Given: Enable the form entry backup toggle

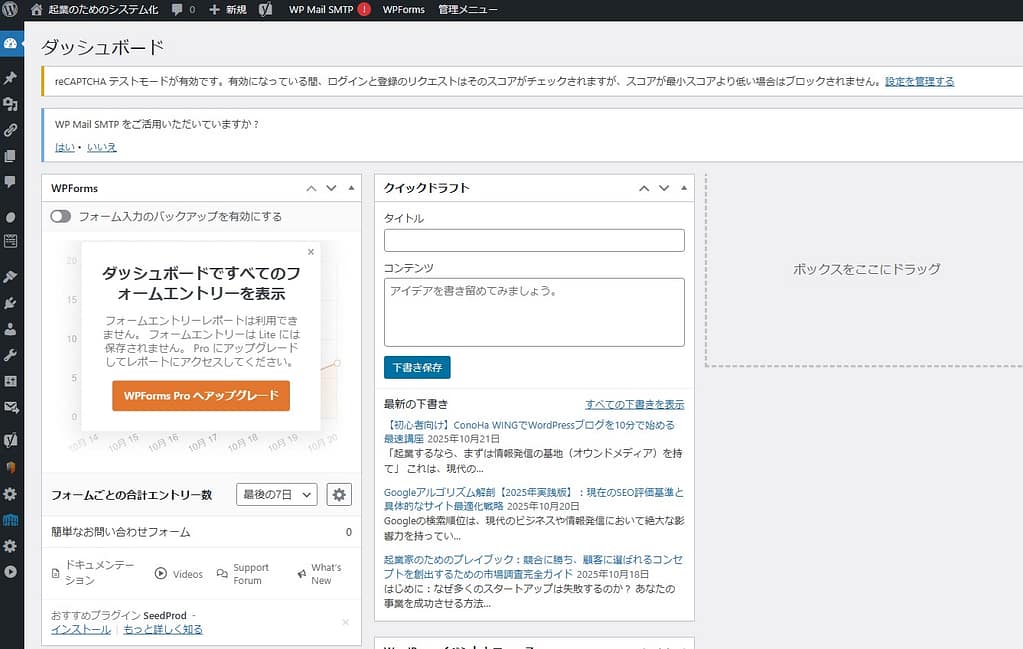Looking at the screenshot, I should click(61, 216).
